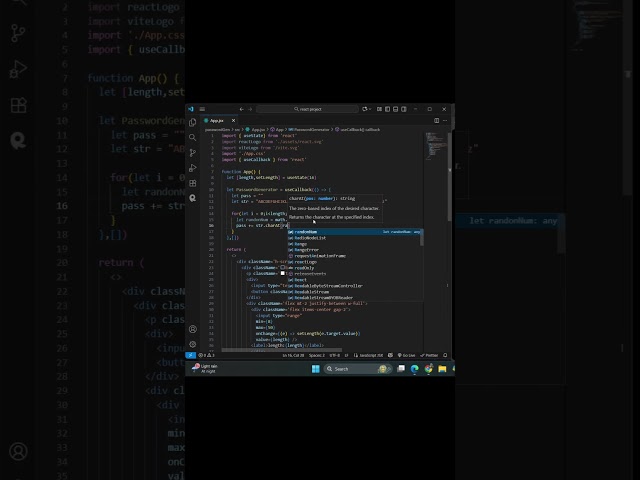This screenshot has height=480, width=640.
Task: Open the remote window status bar button
Action: pyautogui.click(x=191, y=355)
